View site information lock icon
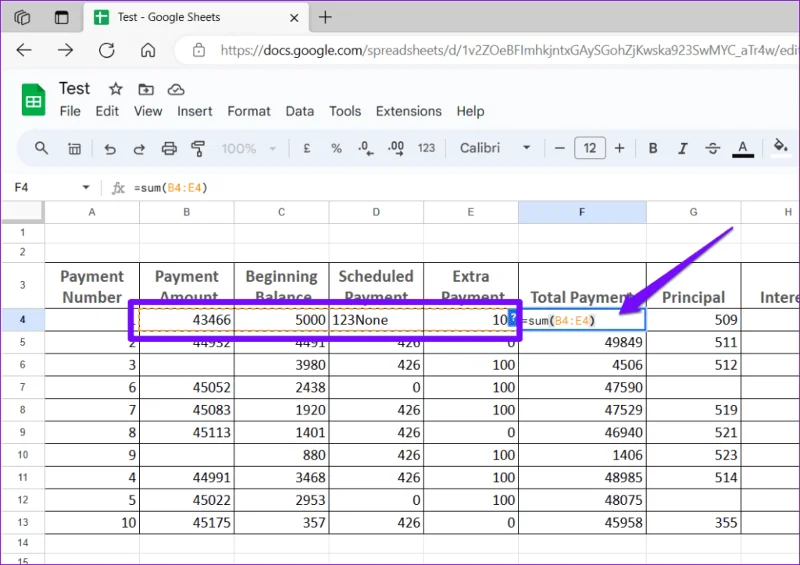This screenshot has height=565, width=800. click(198, 50)
